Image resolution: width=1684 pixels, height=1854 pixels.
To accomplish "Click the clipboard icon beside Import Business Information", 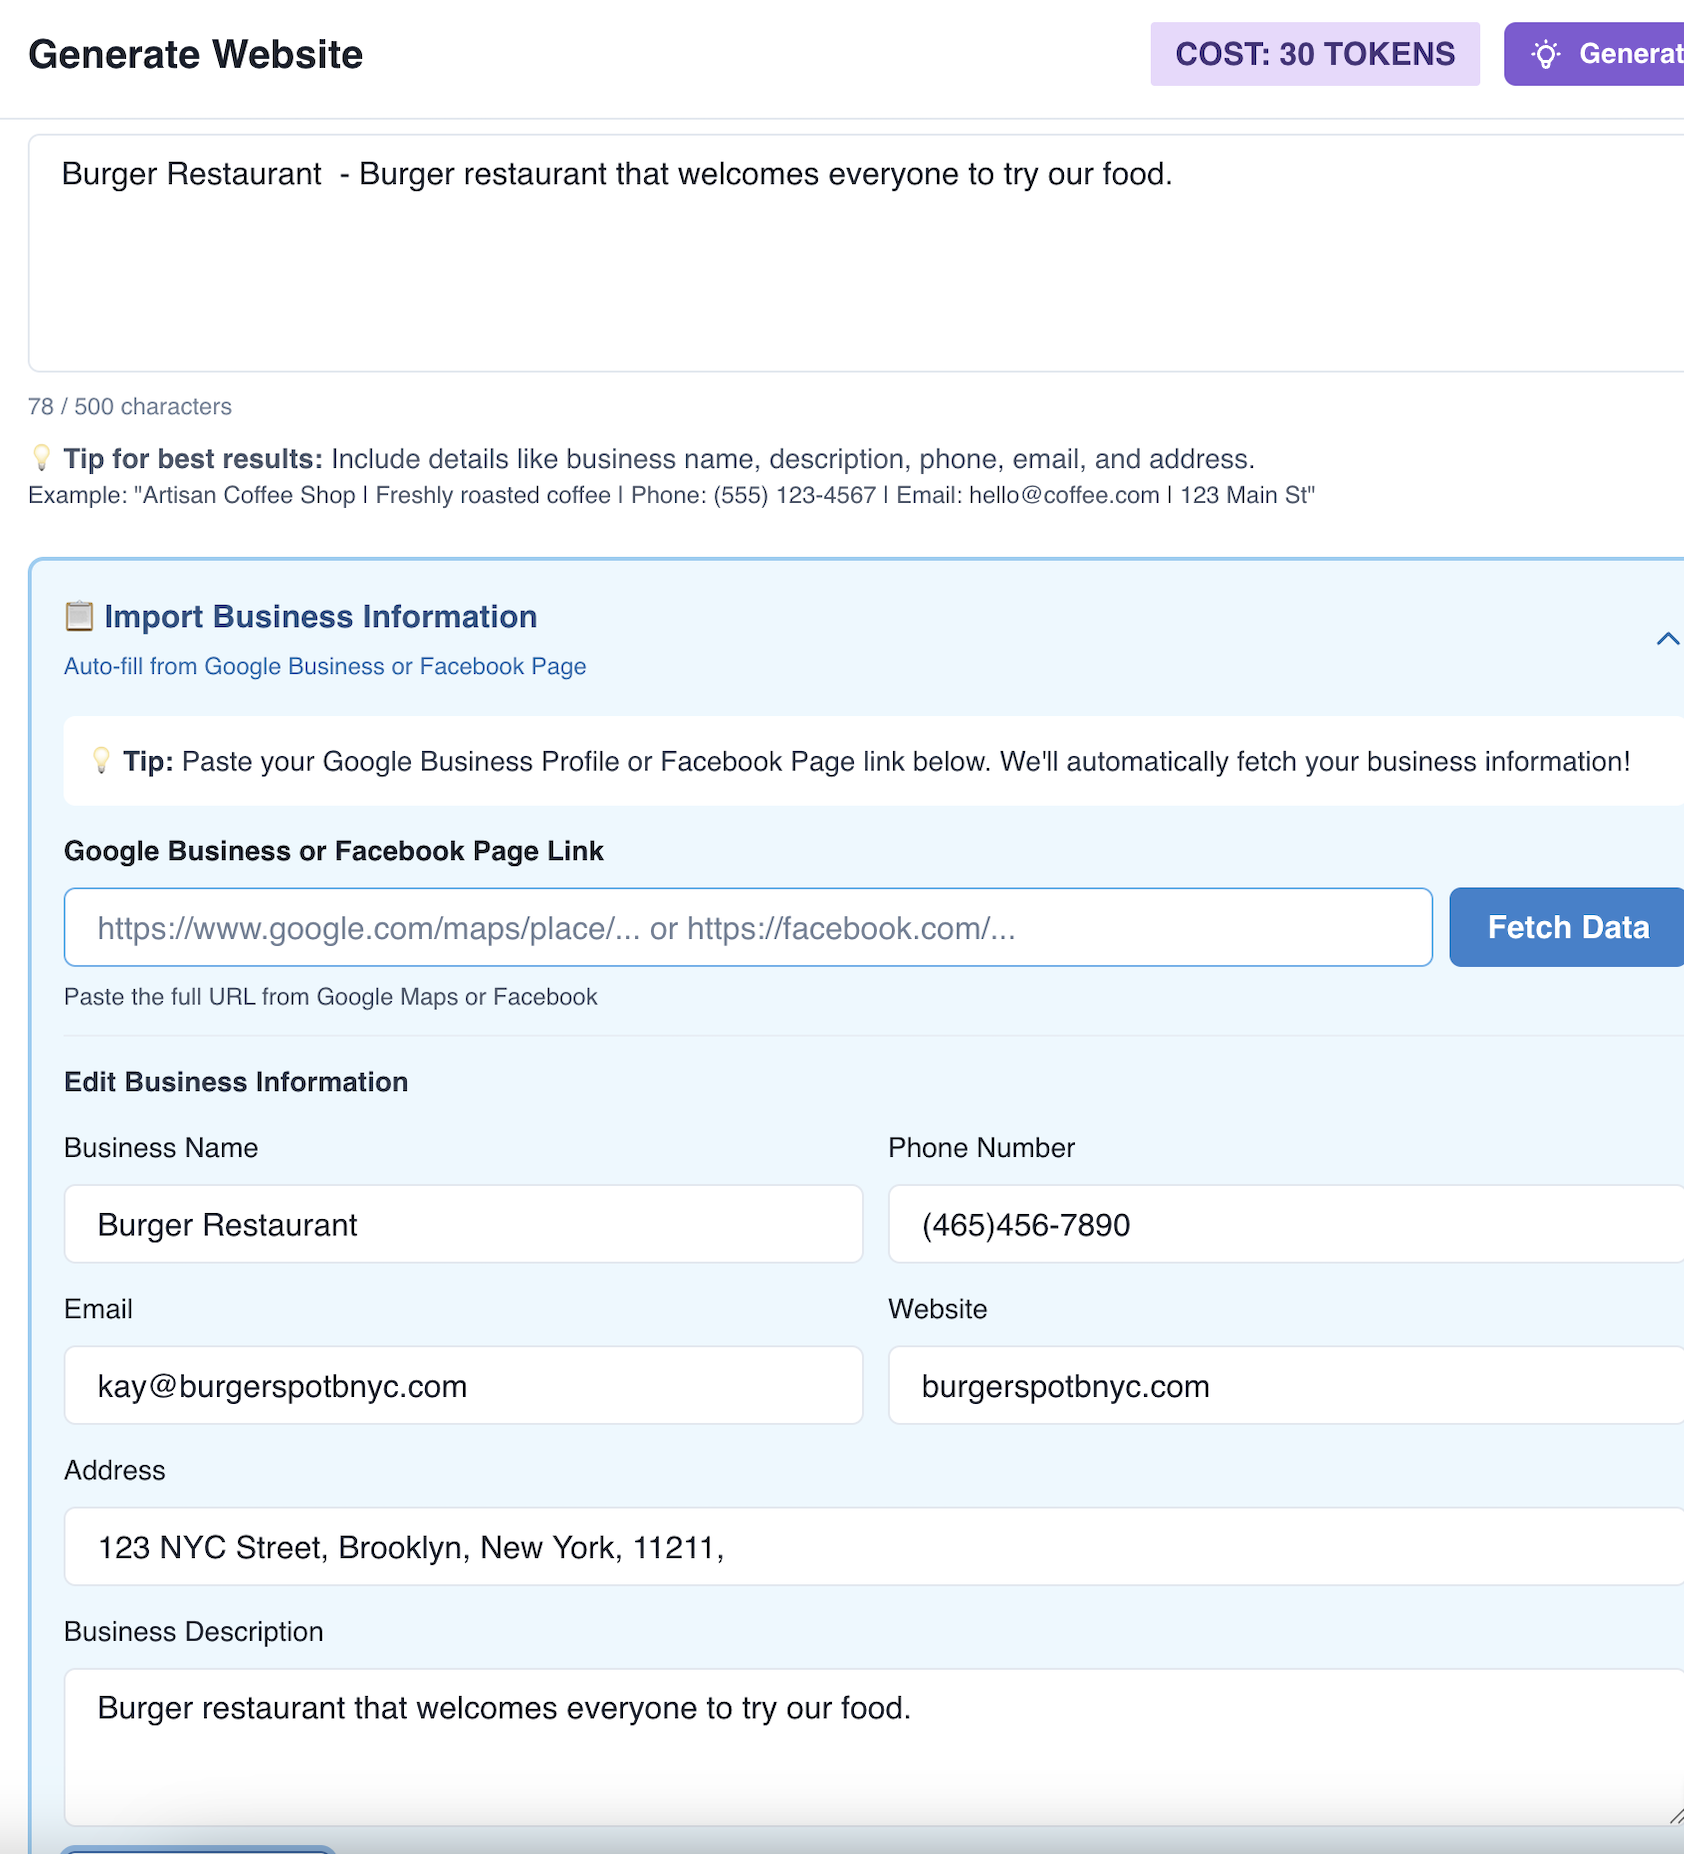I will 78,617.
